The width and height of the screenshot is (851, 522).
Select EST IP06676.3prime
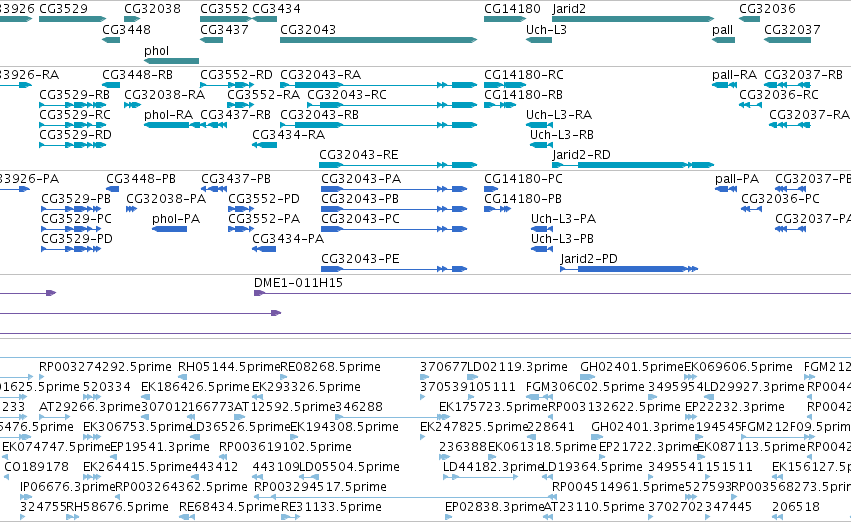pyautogui.click(x=68, y=487)
